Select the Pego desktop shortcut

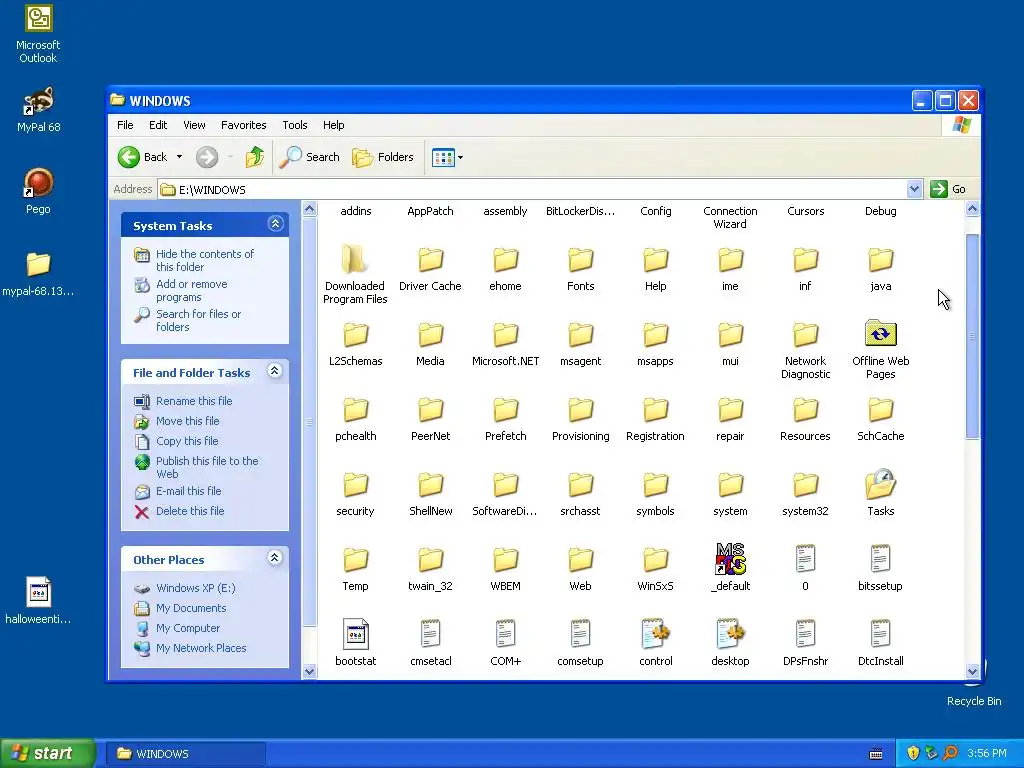(x=38, y=191)
